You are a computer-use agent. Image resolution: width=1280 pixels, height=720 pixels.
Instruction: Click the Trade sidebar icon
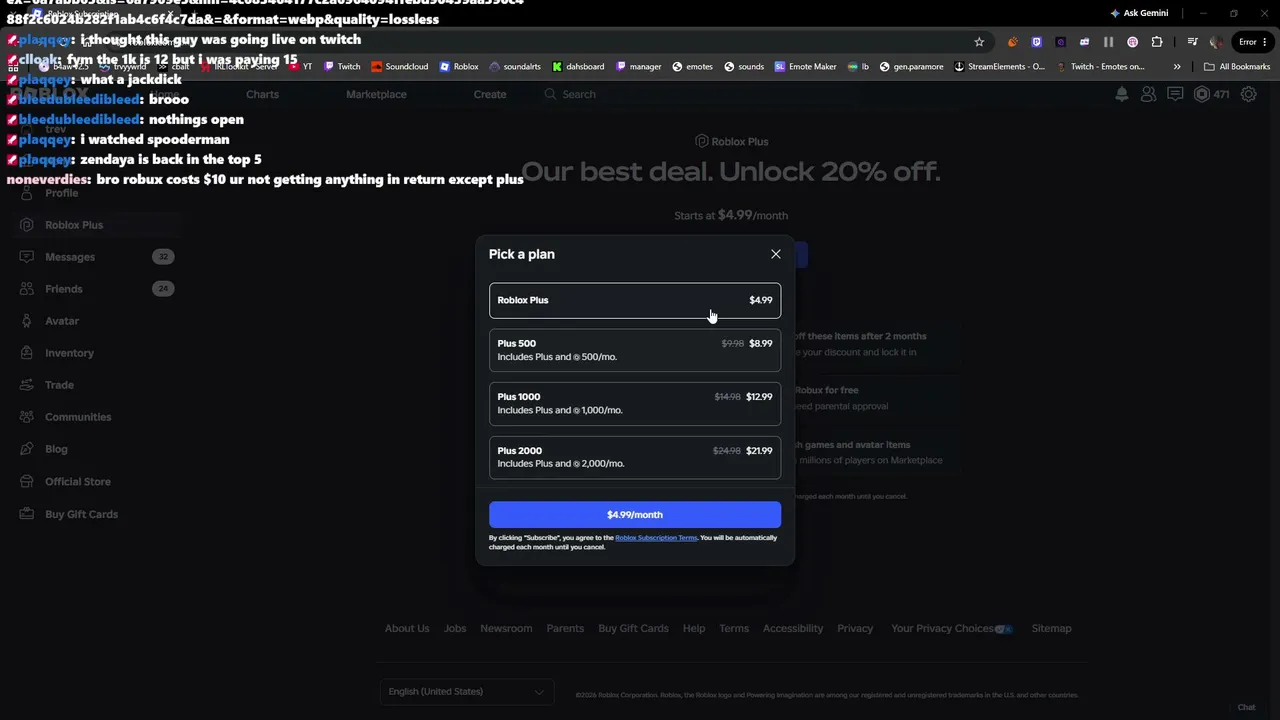point(26,385)
